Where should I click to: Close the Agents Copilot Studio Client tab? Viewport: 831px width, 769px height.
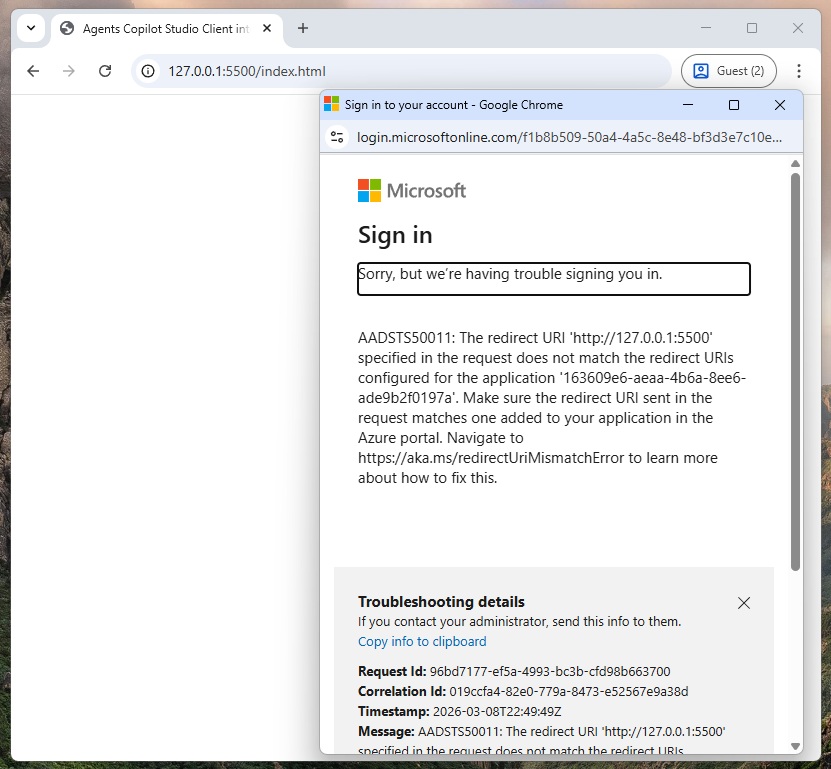coord(266,29)
